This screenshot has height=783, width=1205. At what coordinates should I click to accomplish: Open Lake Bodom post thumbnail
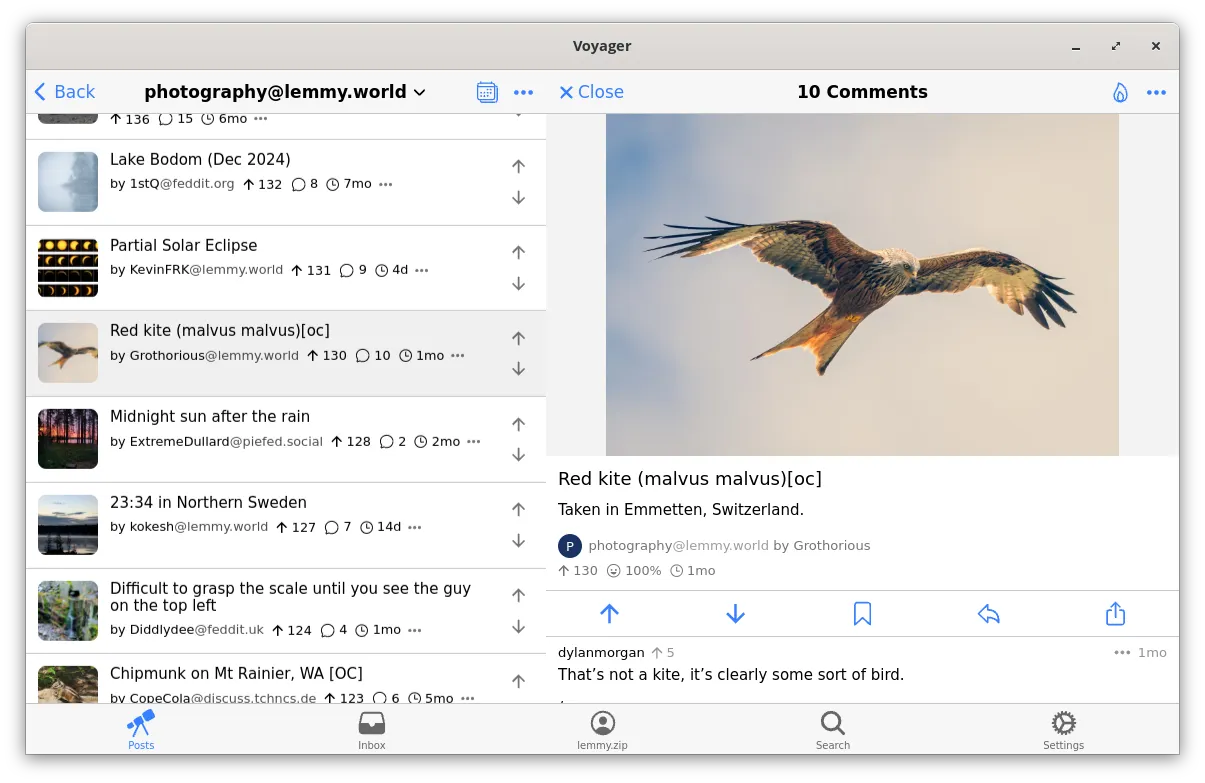(68, 182)
